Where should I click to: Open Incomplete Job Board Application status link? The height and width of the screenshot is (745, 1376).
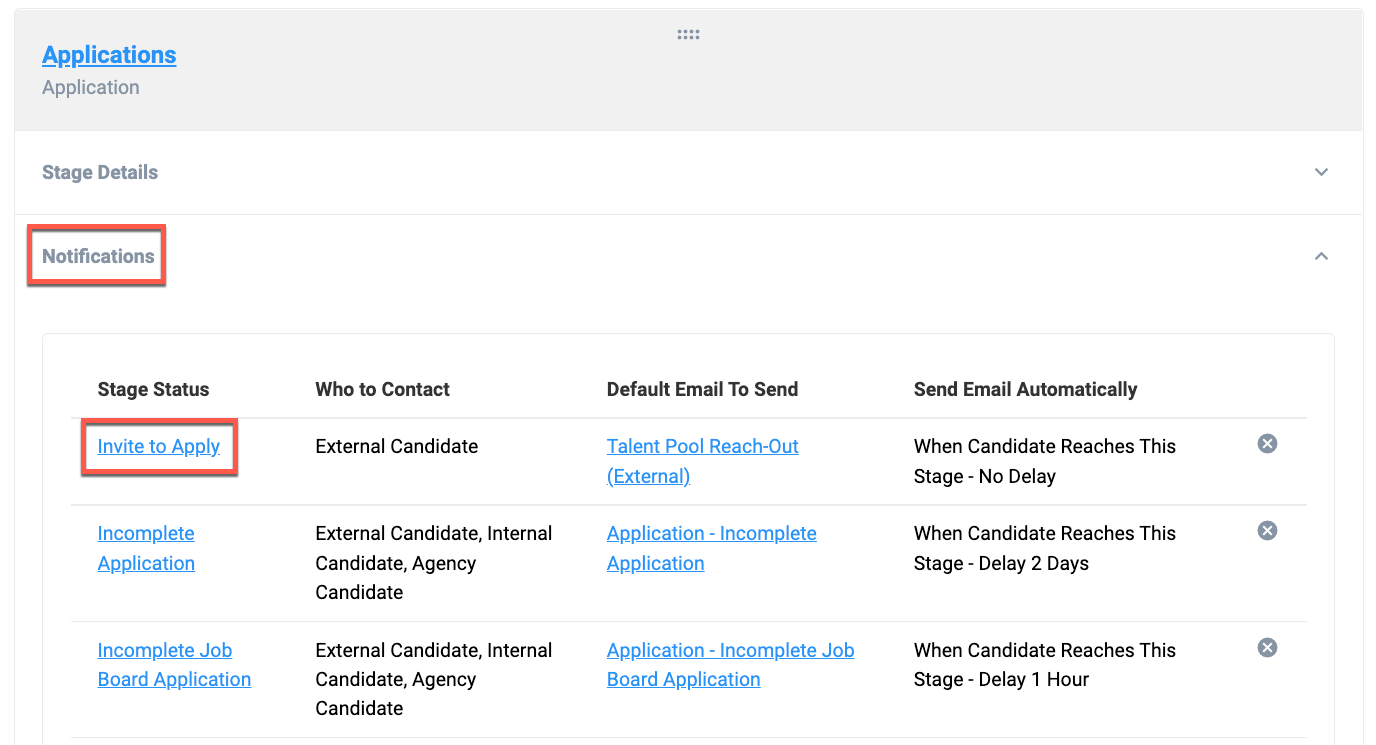pyautogui.click(x=174, y=665)
